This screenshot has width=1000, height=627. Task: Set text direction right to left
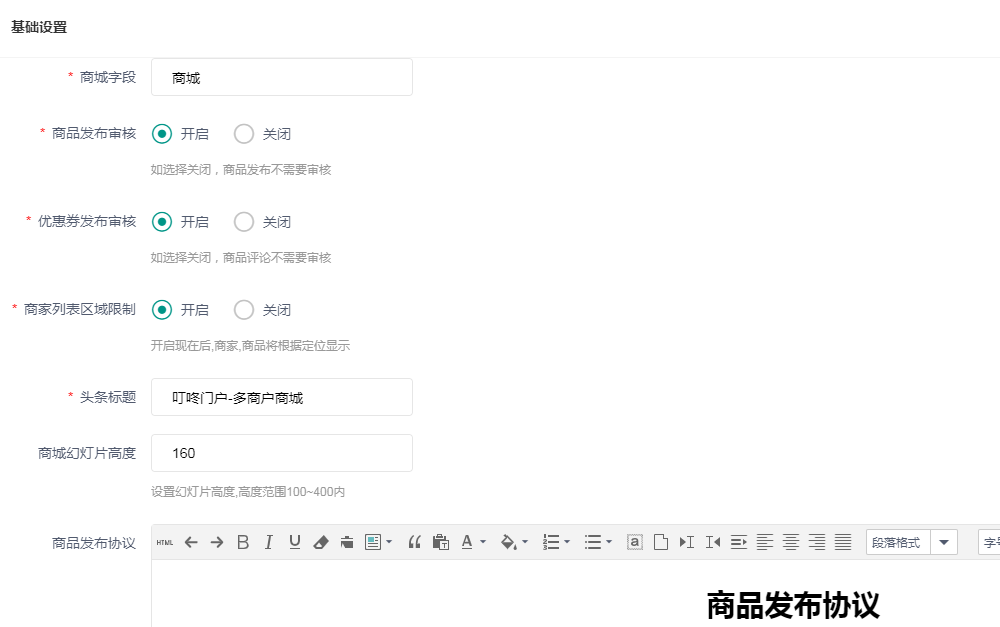pyautogui.click(x=713, y=542)
